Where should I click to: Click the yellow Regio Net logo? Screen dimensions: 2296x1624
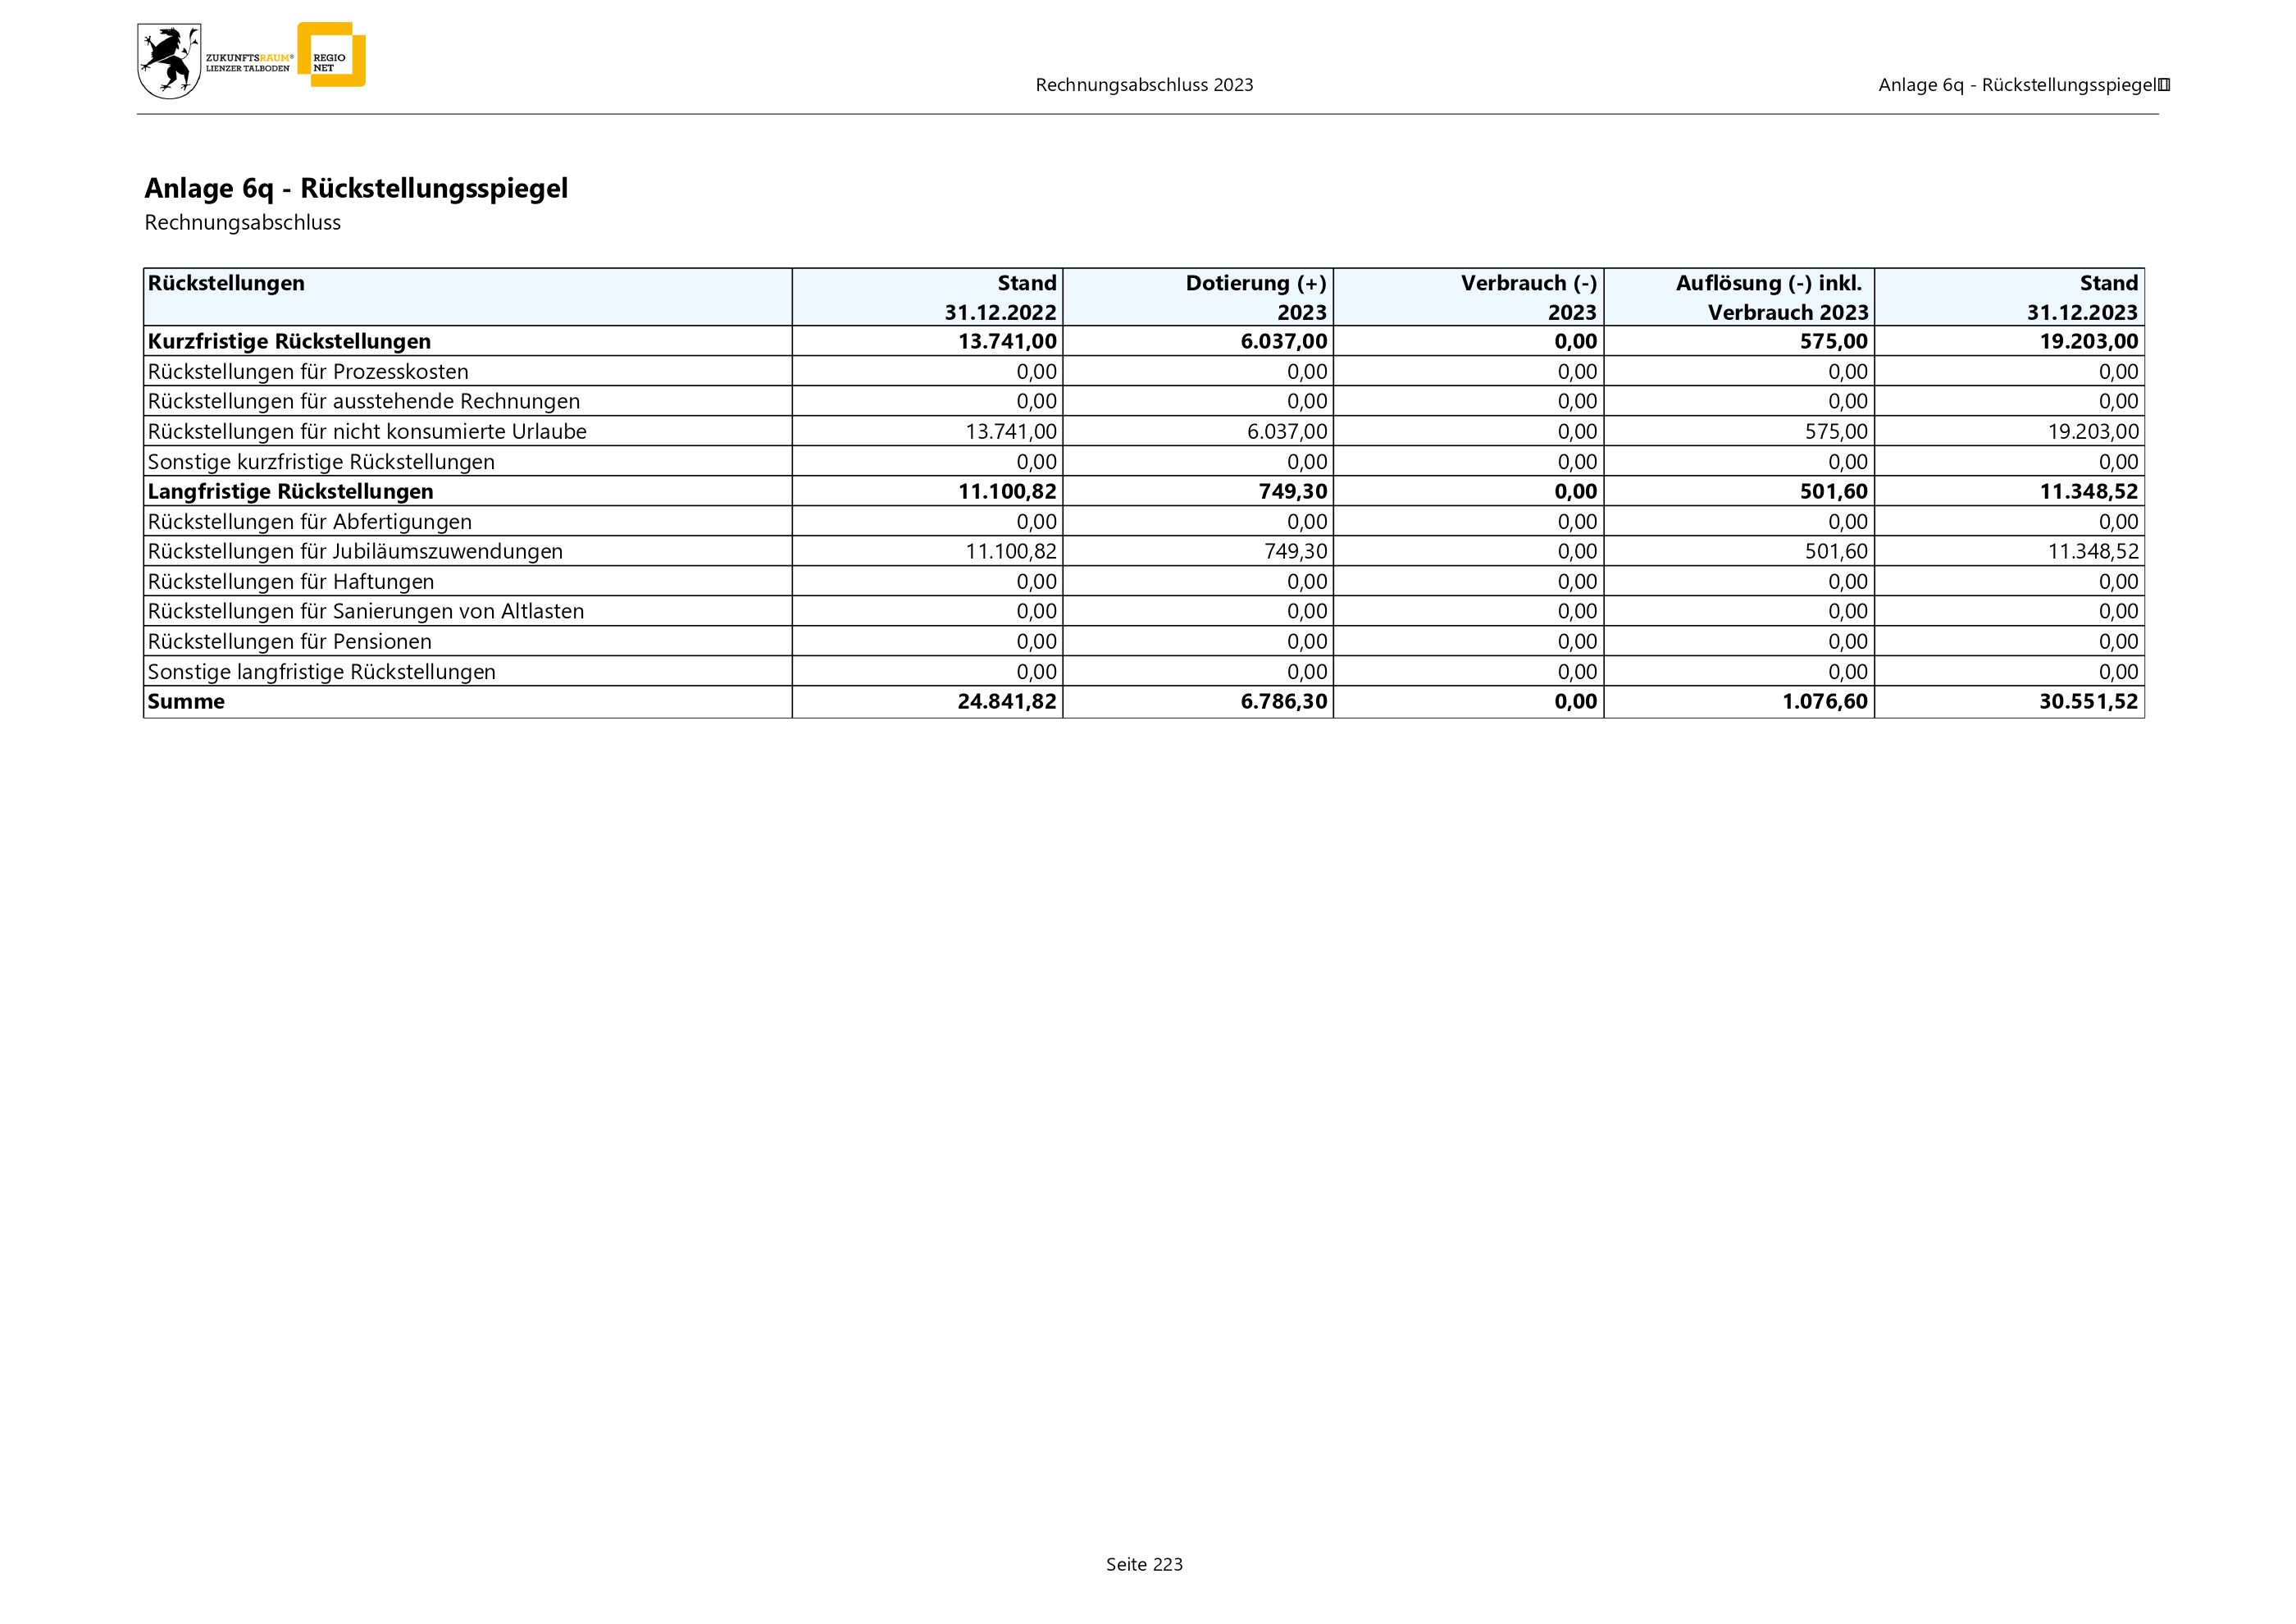[x=334, y=55]
